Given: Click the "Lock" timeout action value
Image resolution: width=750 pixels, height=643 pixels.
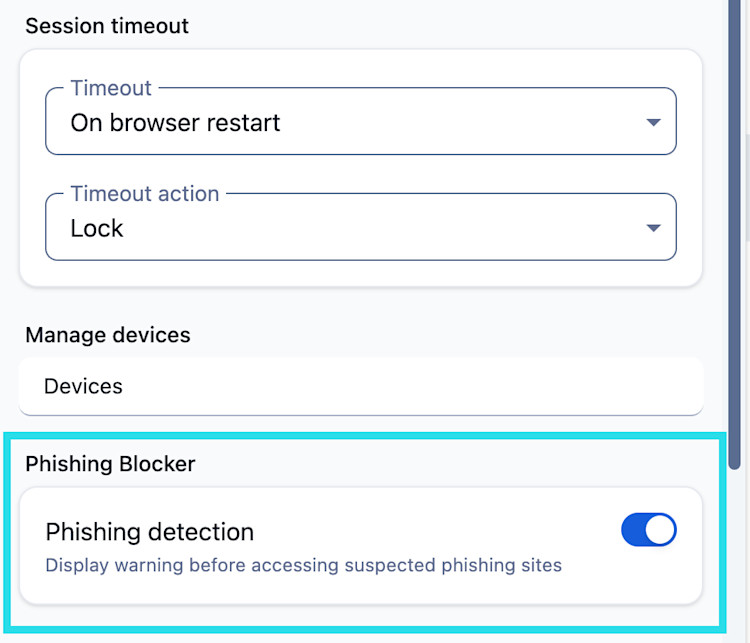Looking at the screenshot, I should click(x=97, y=228).
